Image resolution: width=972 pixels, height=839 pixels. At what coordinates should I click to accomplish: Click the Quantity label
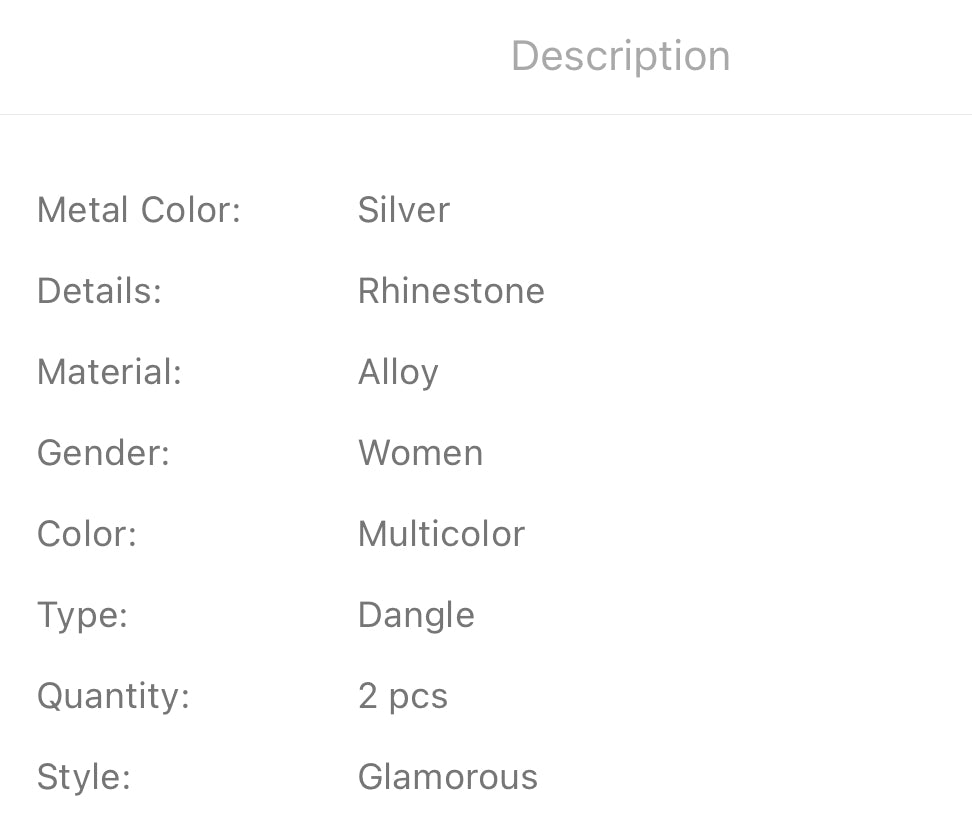113,696
